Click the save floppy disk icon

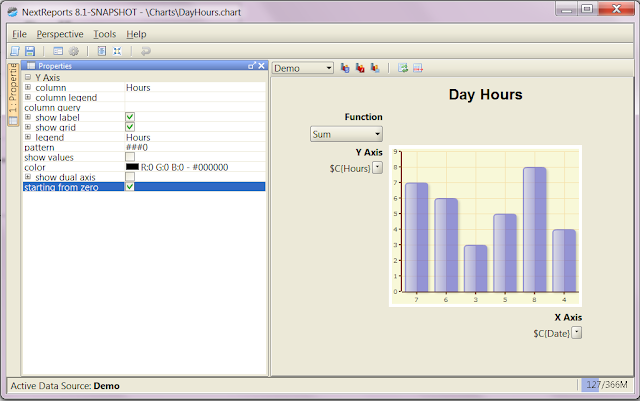click(30, 51)
